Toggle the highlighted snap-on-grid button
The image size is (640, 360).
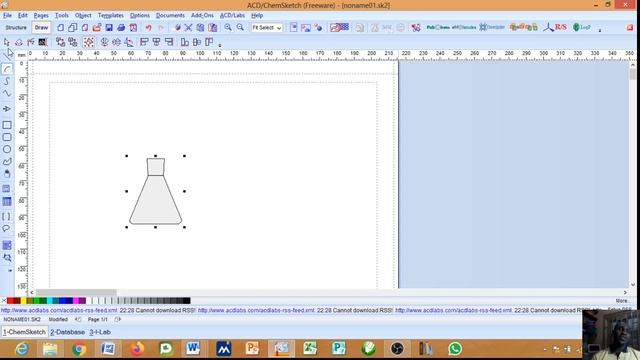[x=89, y=42]
